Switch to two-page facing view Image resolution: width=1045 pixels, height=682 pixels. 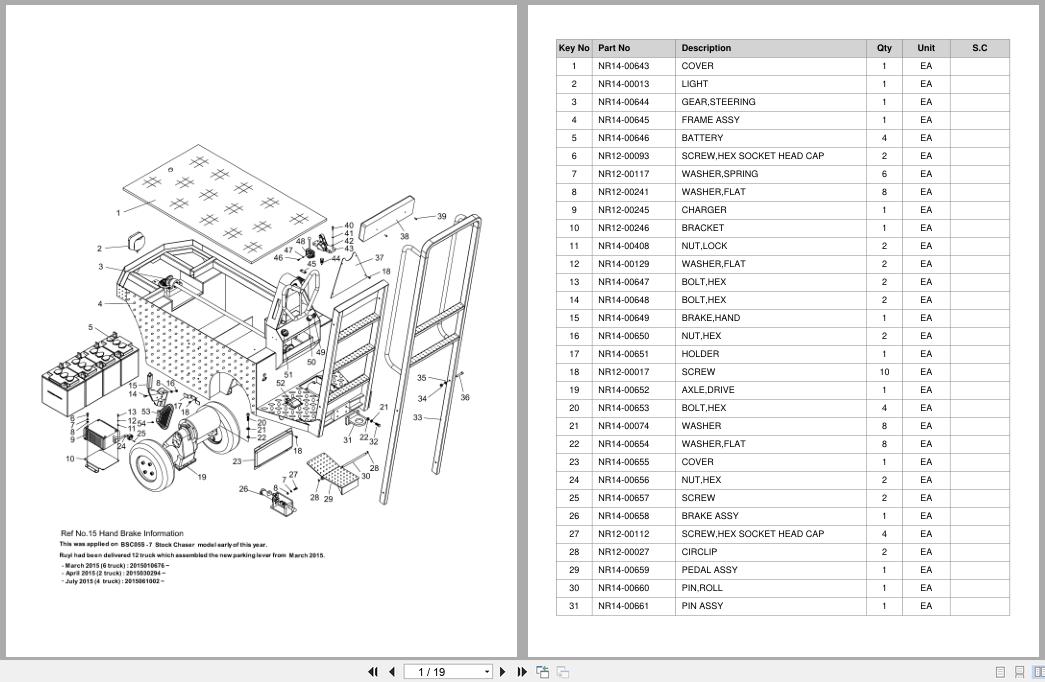[x=1038, y=672]
